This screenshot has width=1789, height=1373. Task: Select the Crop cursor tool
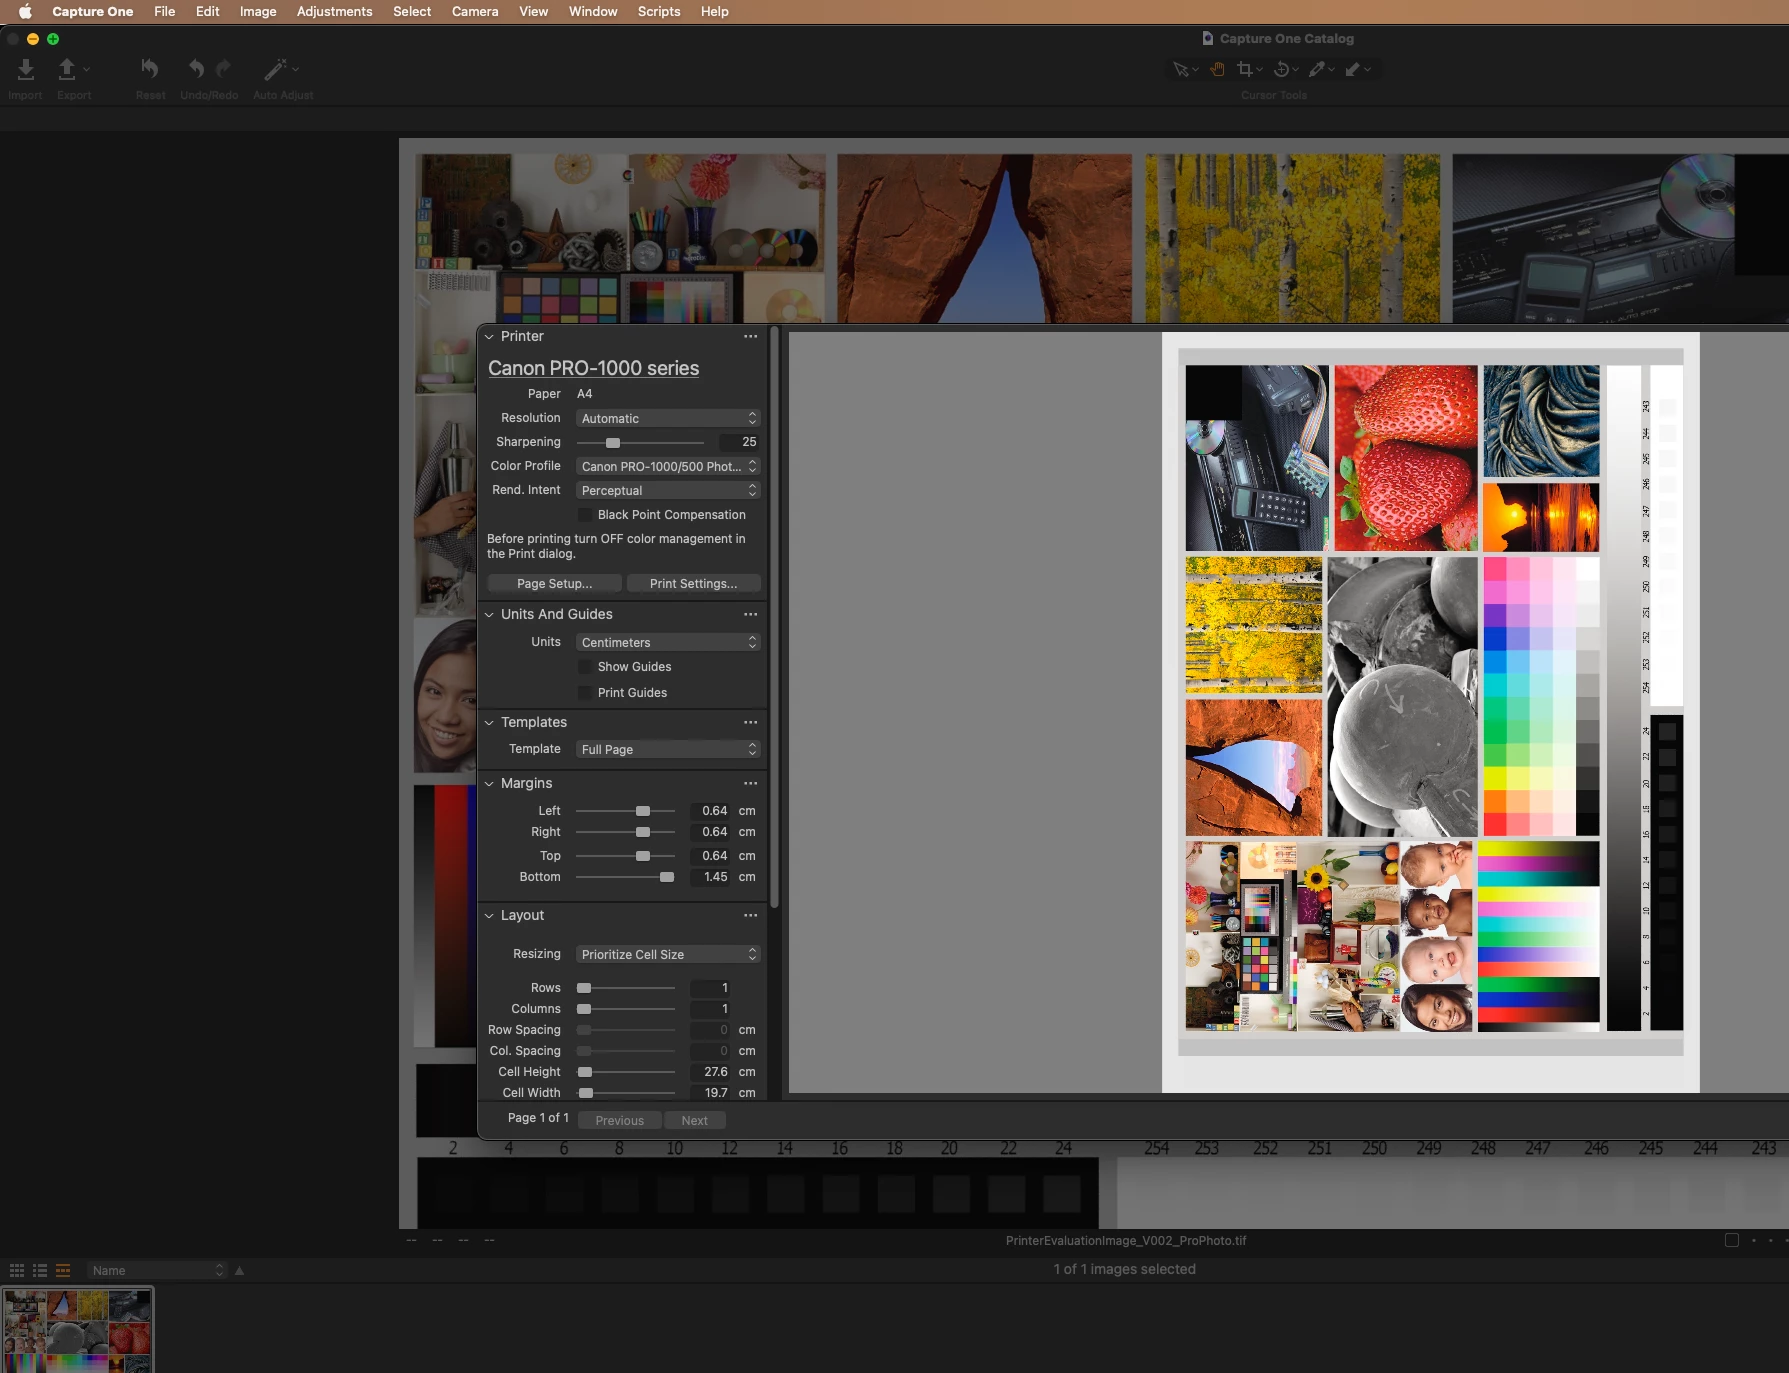(x=1245, y=69)
